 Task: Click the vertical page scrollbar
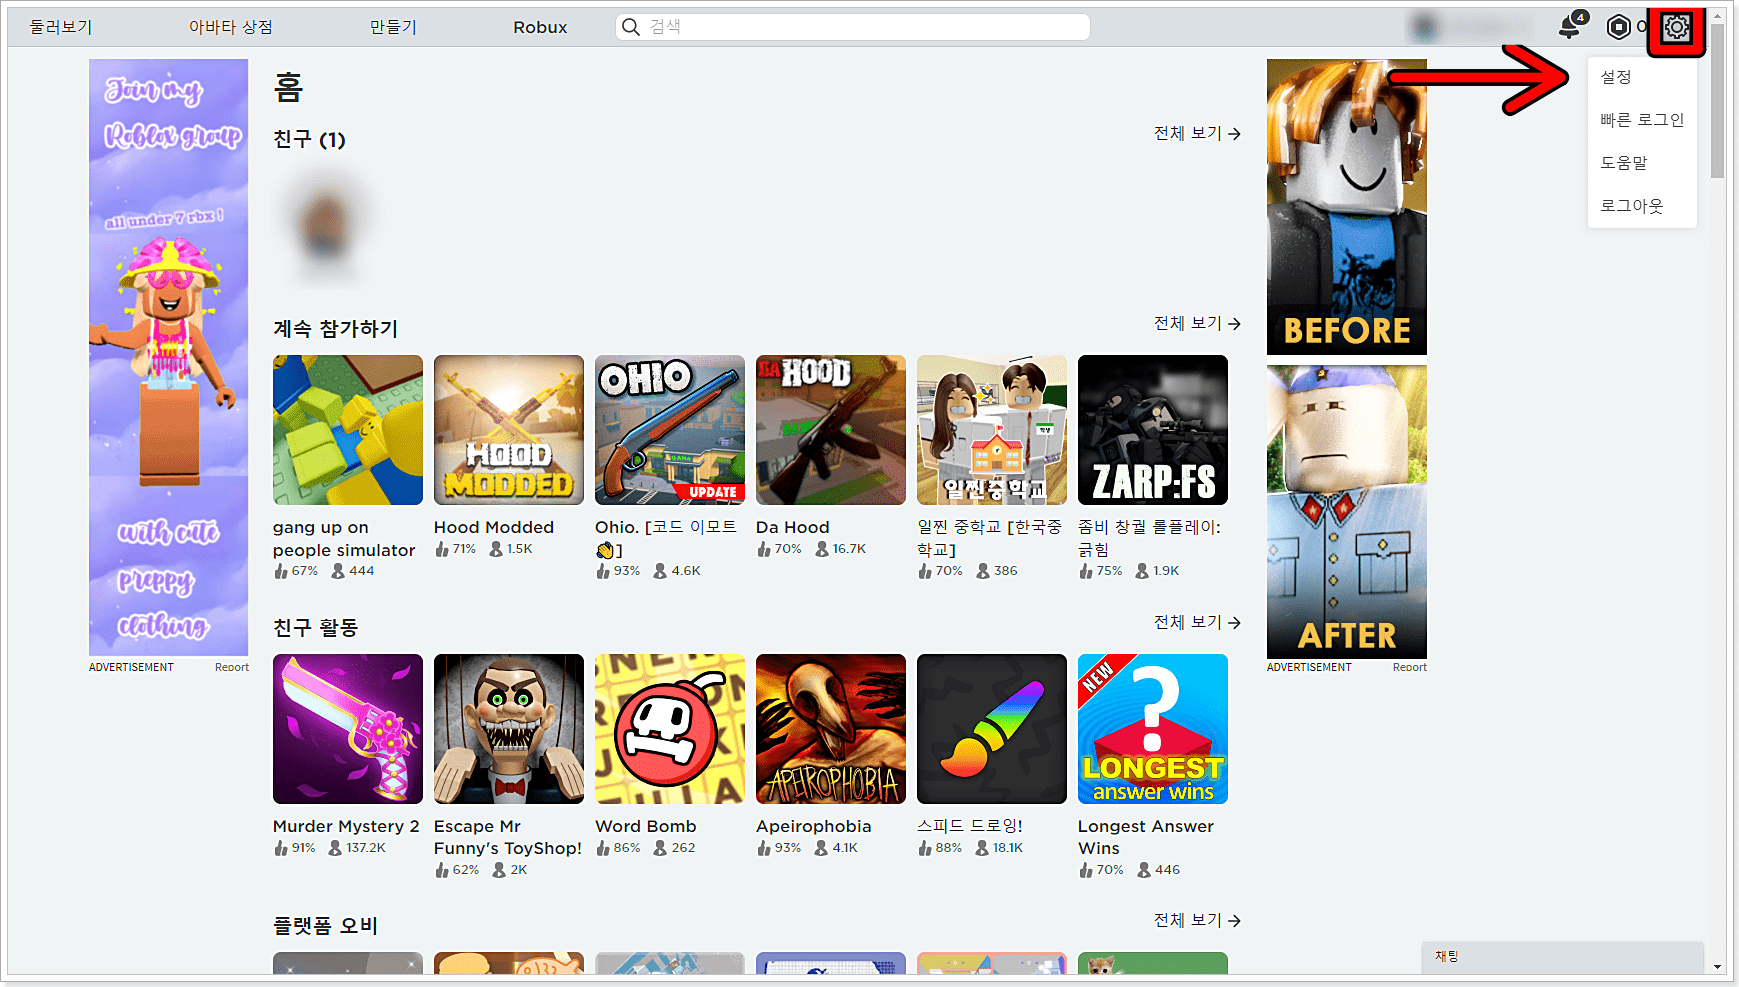click(x=1717, y=100)
